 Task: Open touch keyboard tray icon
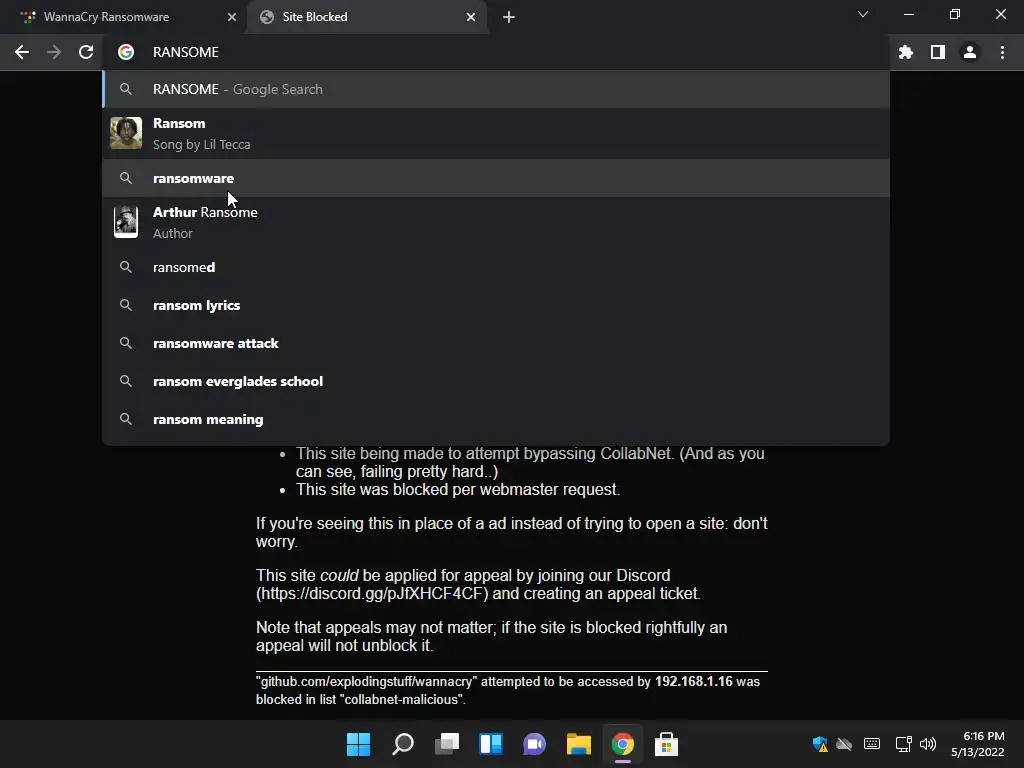point(872,744)
